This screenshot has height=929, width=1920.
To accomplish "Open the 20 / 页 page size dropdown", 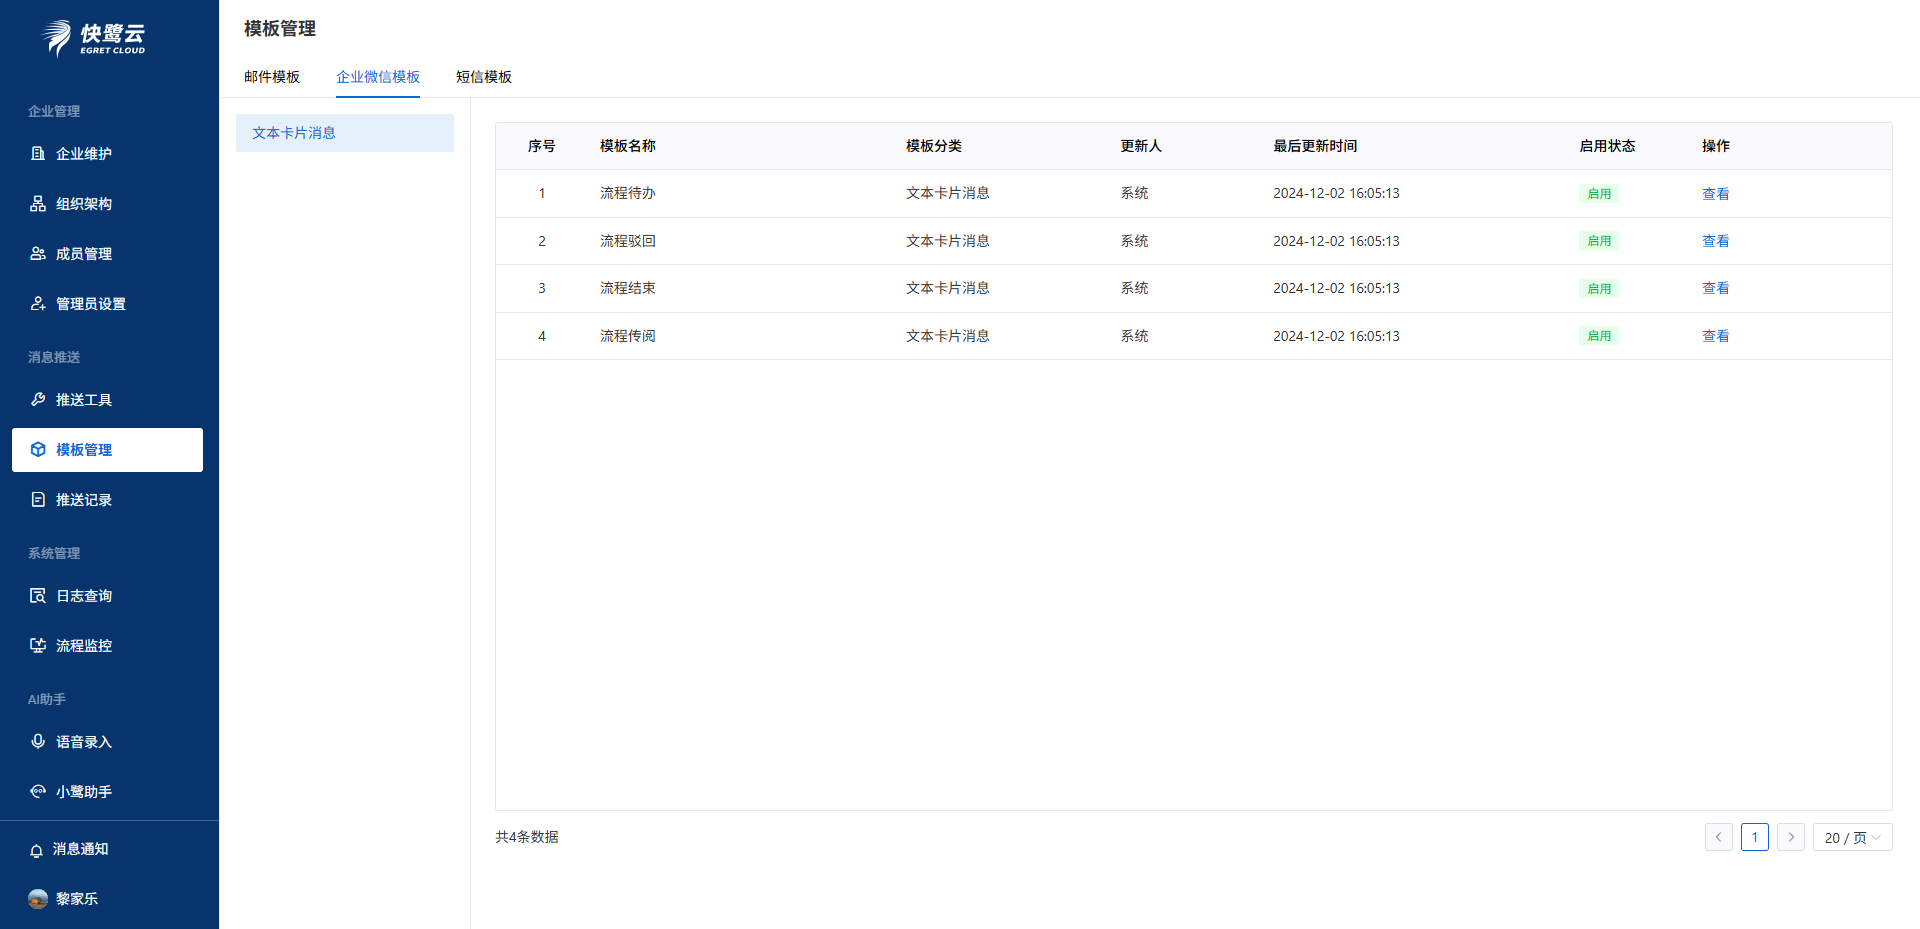I will [1852, 838].
